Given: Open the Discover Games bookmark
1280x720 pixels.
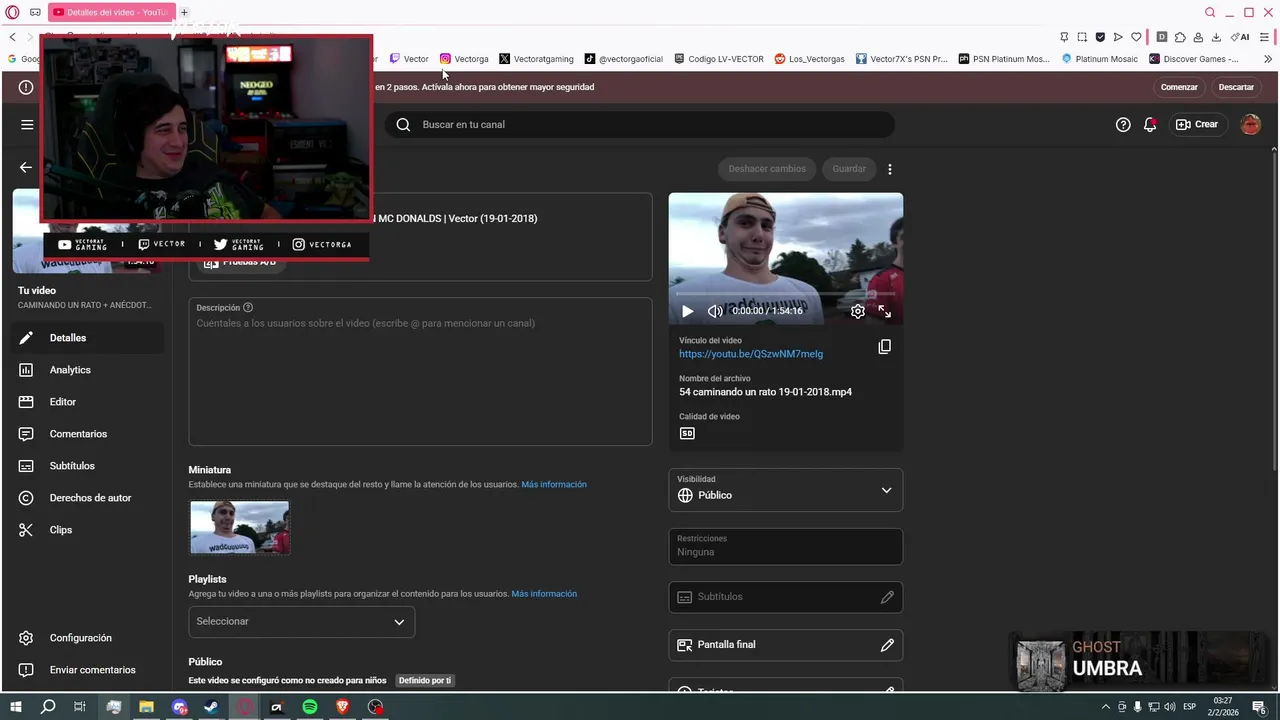Looking at the screenshot, I should point(1194,59).
